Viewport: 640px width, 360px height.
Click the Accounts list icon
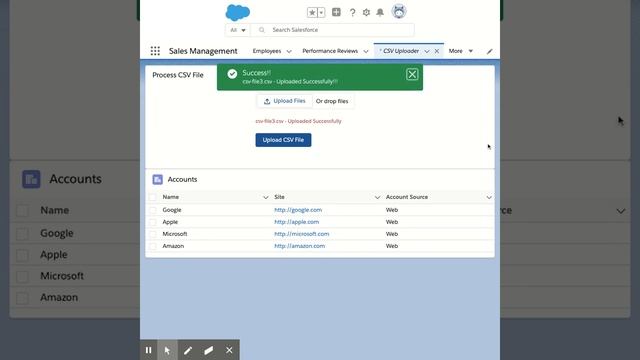pyautogui.click(x=158, y=180)
